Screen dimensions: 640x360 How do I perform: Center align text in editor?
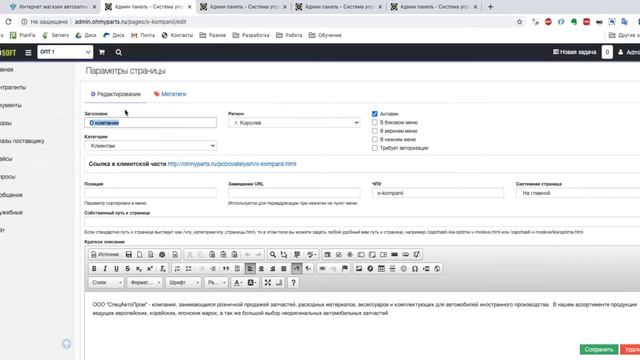[x=261, y=269]
